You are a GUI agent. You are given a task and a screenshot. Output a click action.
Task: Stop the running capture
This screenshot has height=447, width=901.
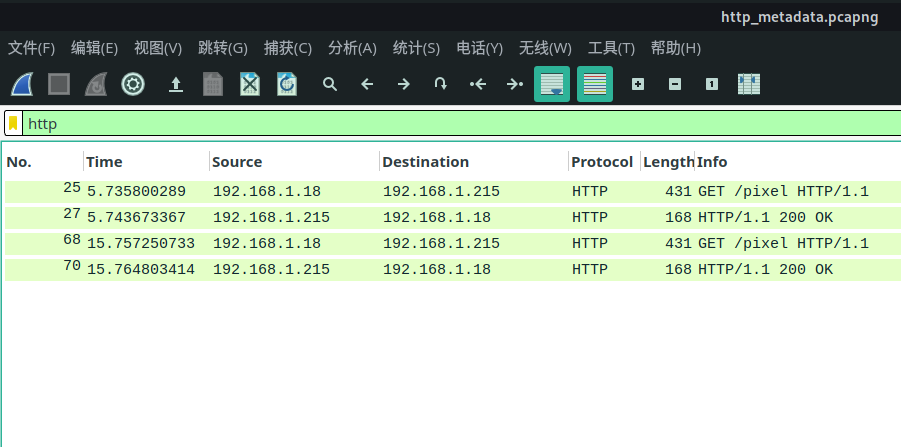[59, 84]
